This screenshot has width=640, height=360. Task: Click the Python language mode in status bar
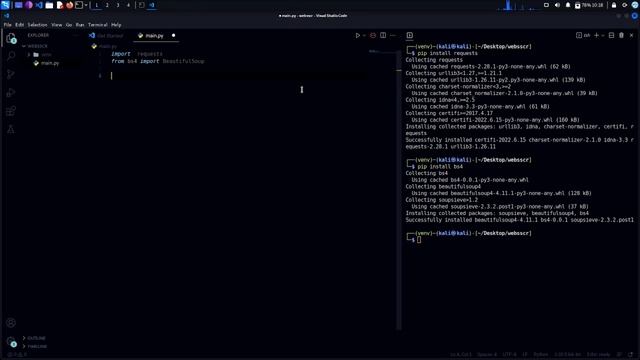[541, 355]
